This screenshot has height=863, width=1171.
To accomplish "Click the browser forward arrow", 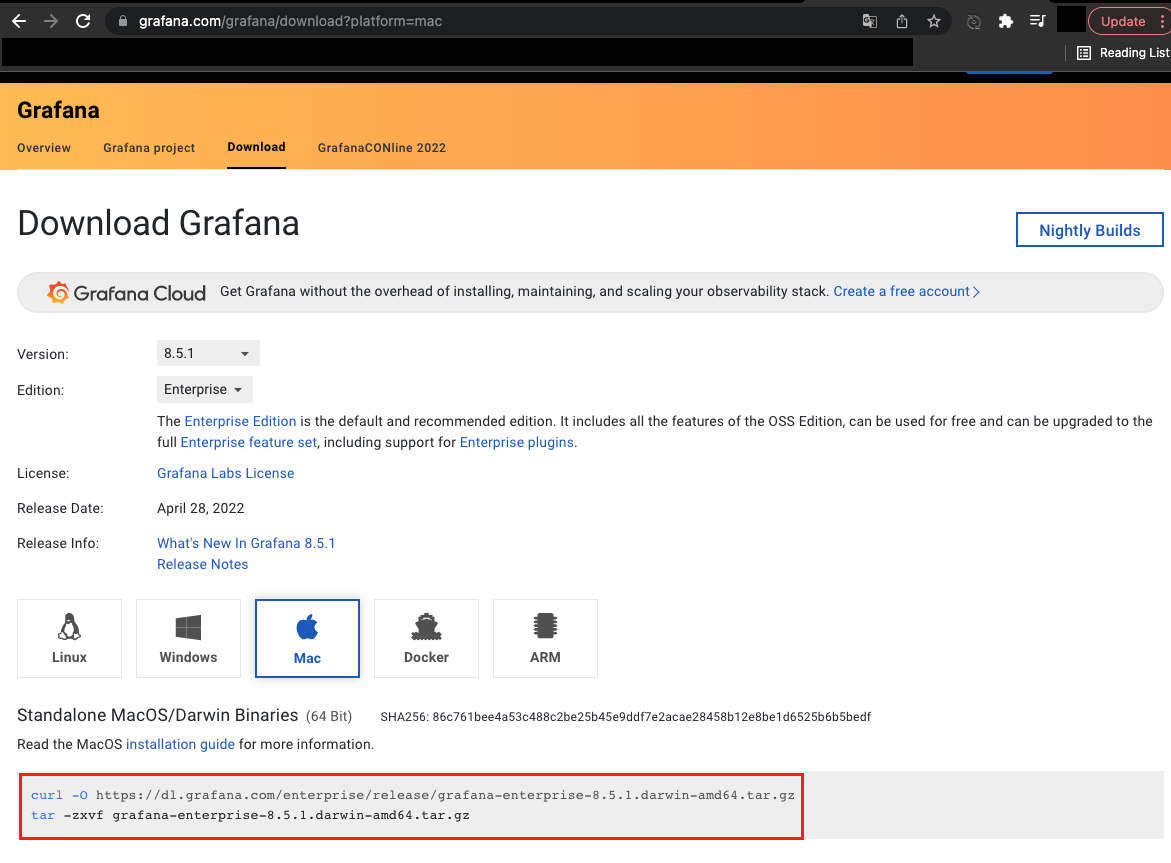I will click(x=51, y=21).
